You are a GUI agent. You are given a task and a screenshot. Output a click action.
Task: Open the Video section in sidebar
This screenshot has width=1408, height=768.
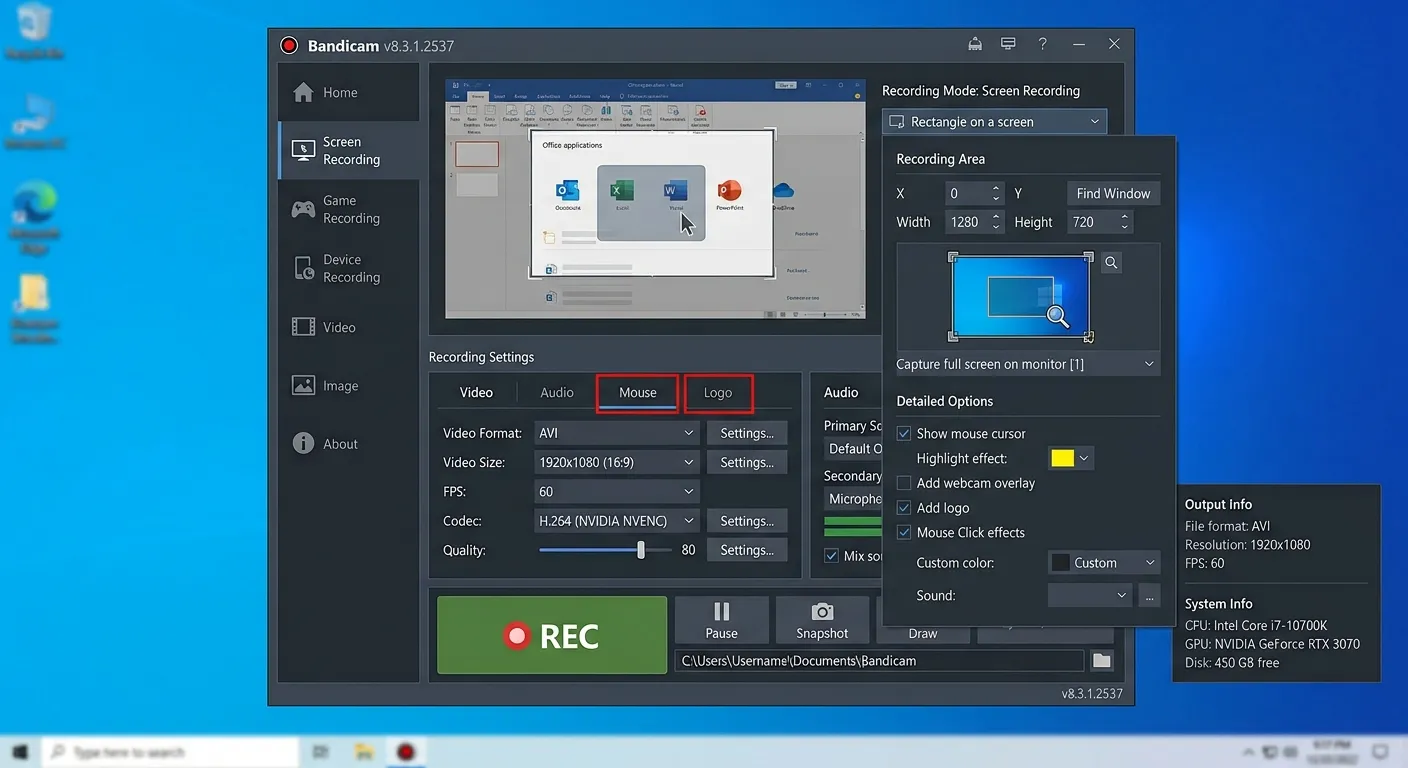[348, 327]
